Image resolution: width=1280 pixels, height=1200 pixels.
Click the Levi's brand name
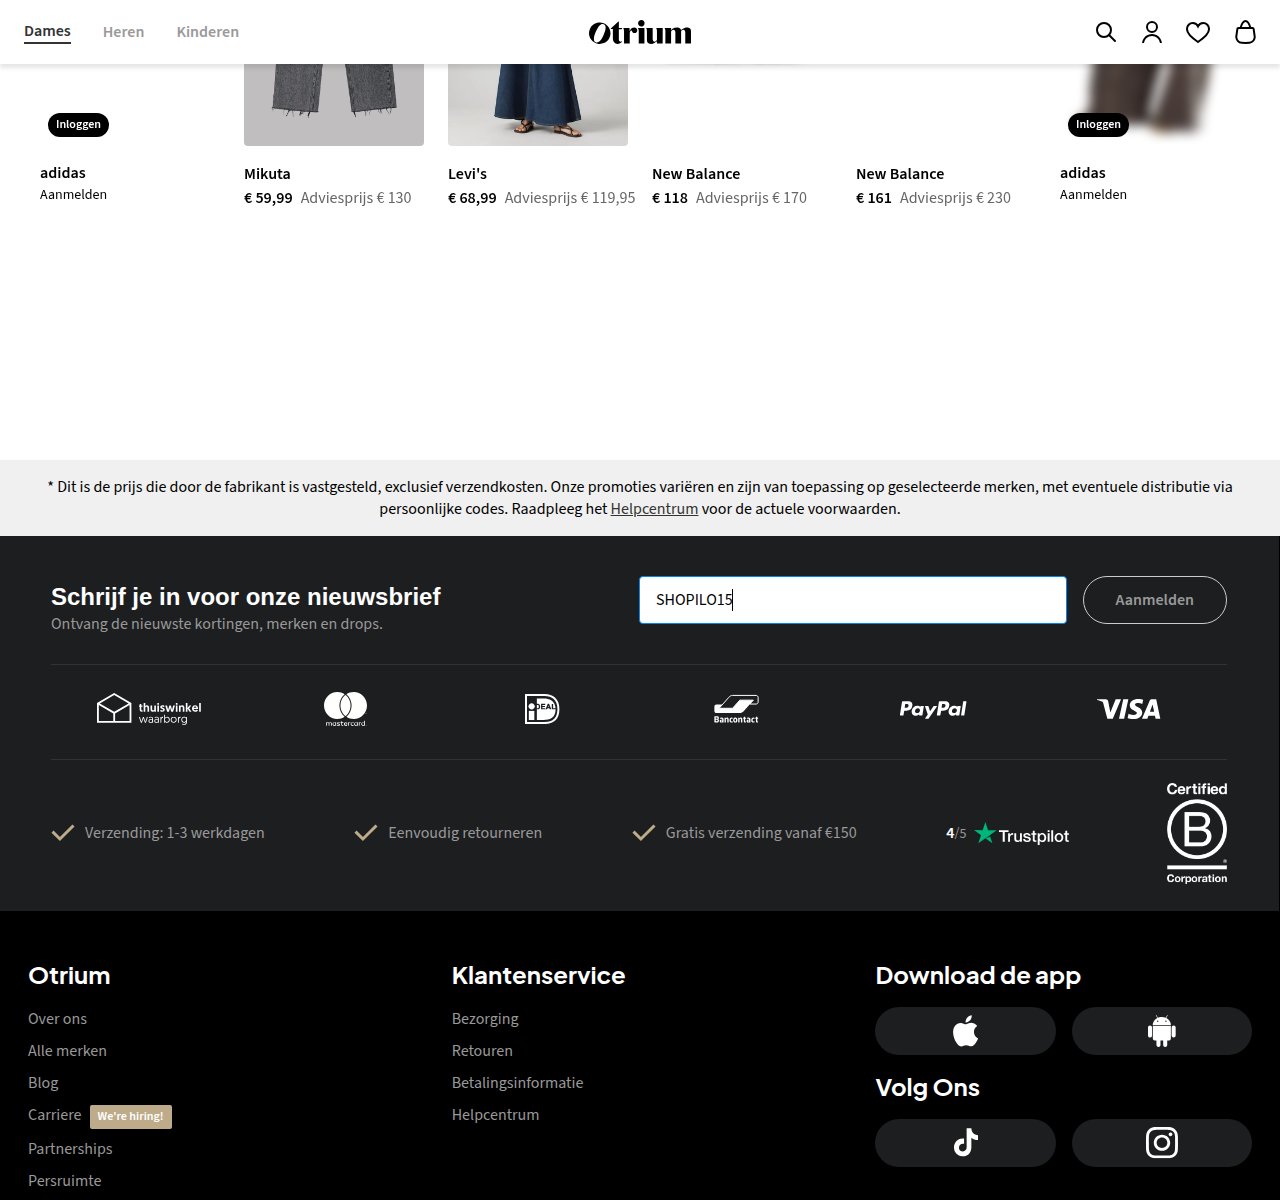[x=467, y=174]
